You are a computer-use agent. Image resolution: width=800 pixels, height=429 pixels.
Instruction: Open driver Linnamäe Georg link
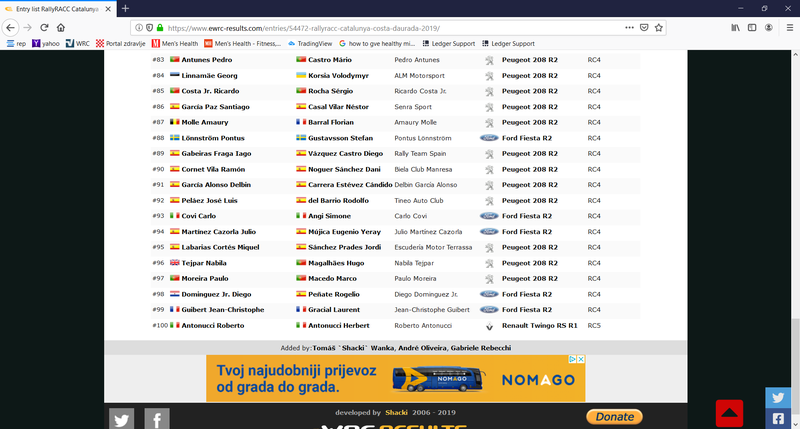(209, 75)
